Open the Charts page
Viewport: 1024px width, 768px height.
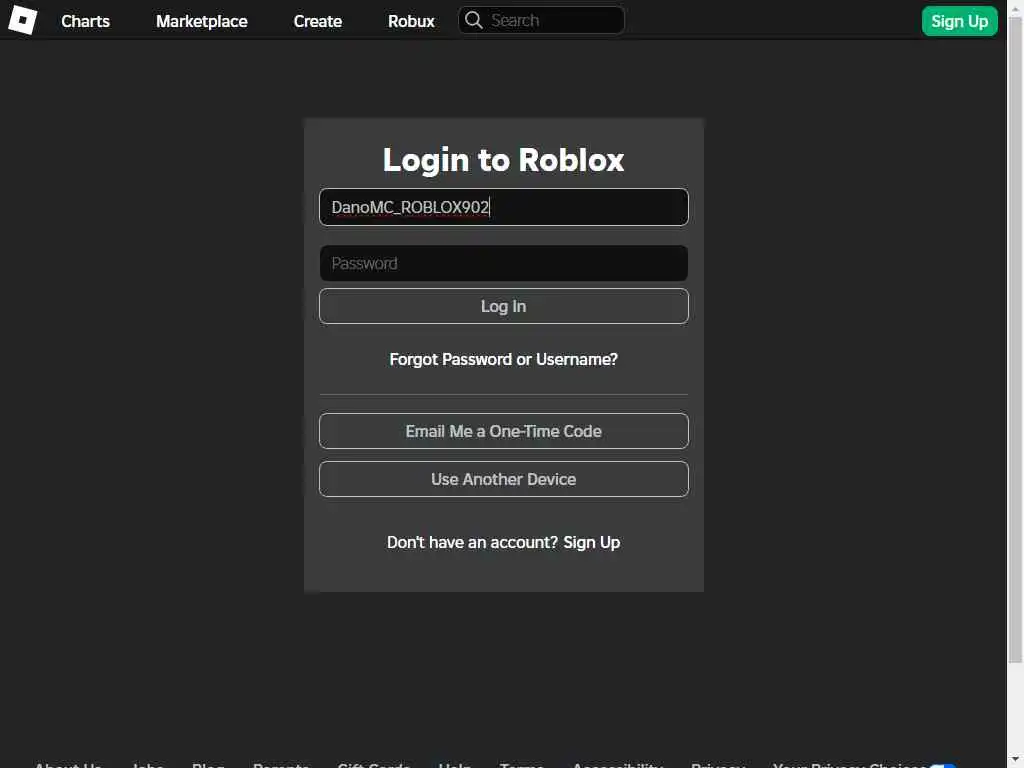point(86,21)
